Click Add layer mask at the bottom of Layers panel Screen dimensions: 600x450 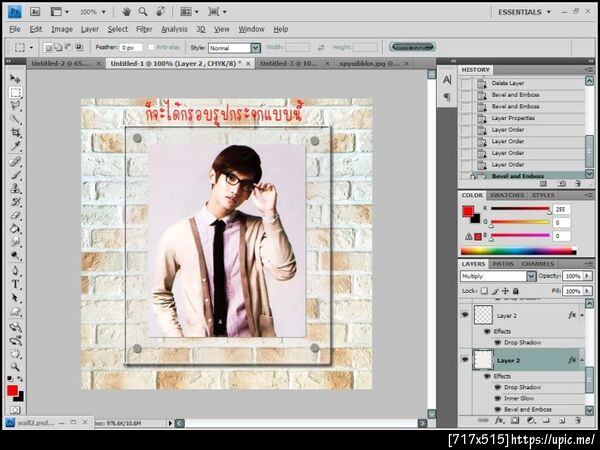click(x=515, y=420)
